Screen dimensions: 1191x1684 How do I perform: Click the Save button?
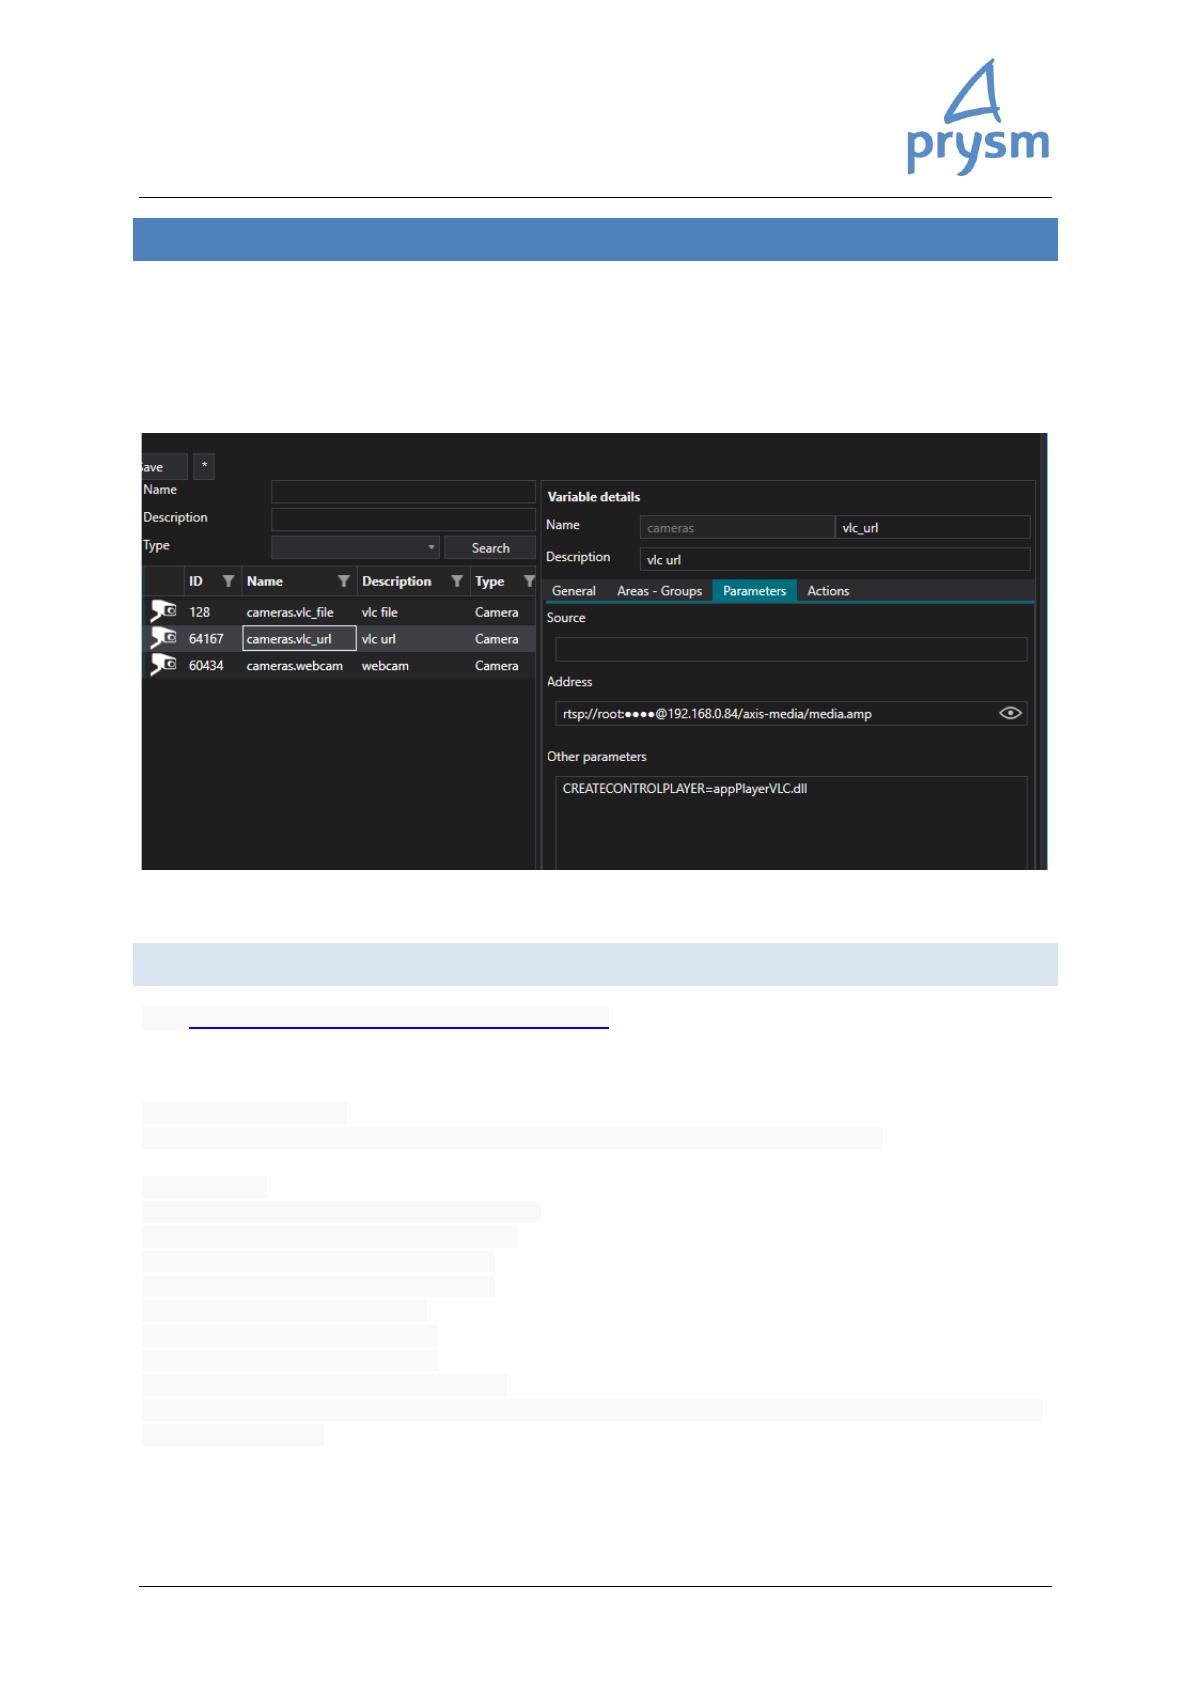[x=162, y=467]
